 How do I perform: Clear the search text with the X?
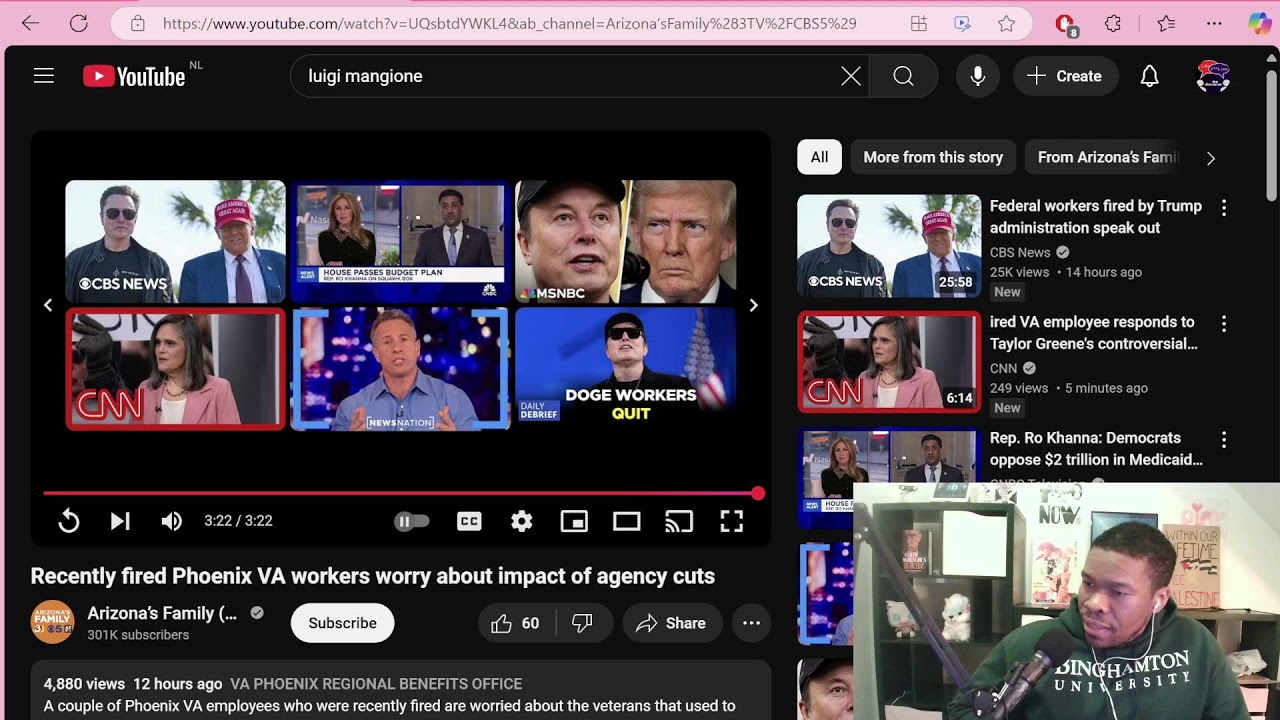pyautogui.click(x=851, y=76)
